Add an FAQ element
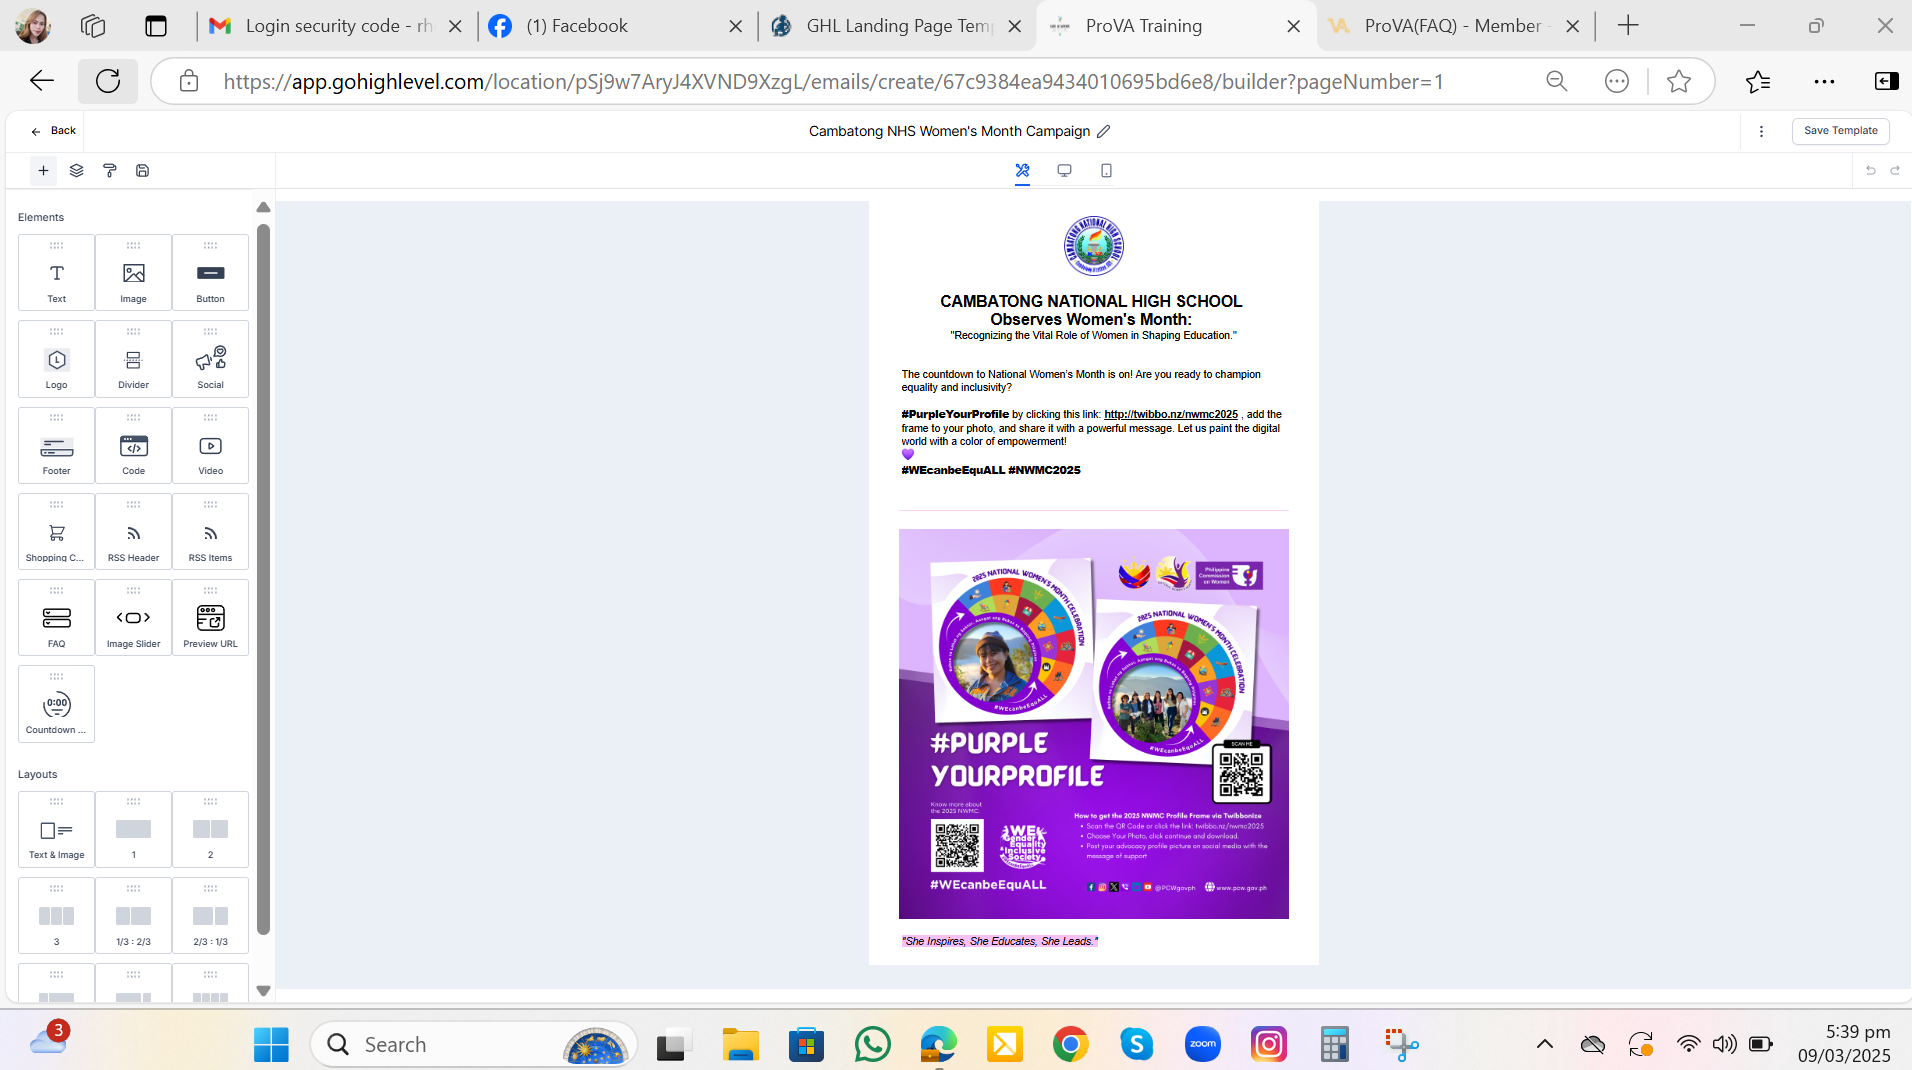 pos(56,618)
